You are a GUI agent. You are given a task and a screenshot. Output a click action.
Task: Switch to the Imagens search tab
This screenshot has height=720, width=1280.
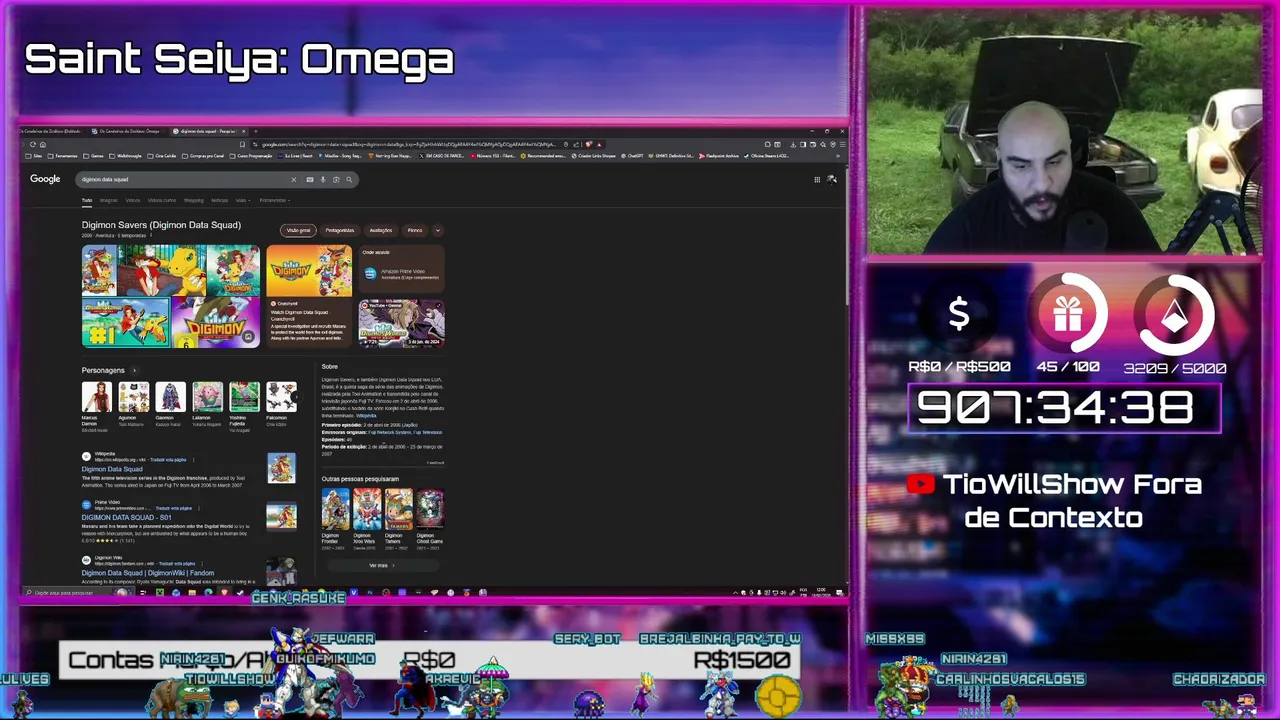[x=108, y=200]
